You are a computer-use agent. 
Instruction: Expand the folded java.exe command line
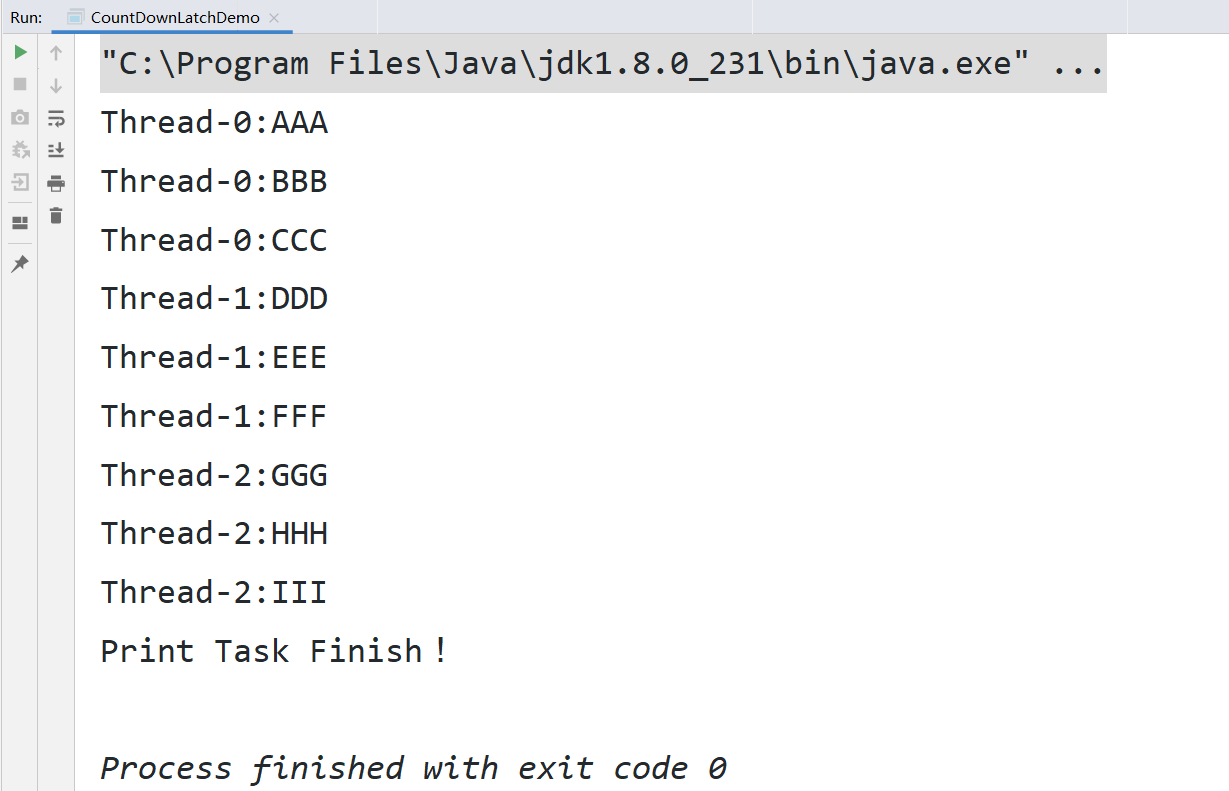(x=1078, y=65)
